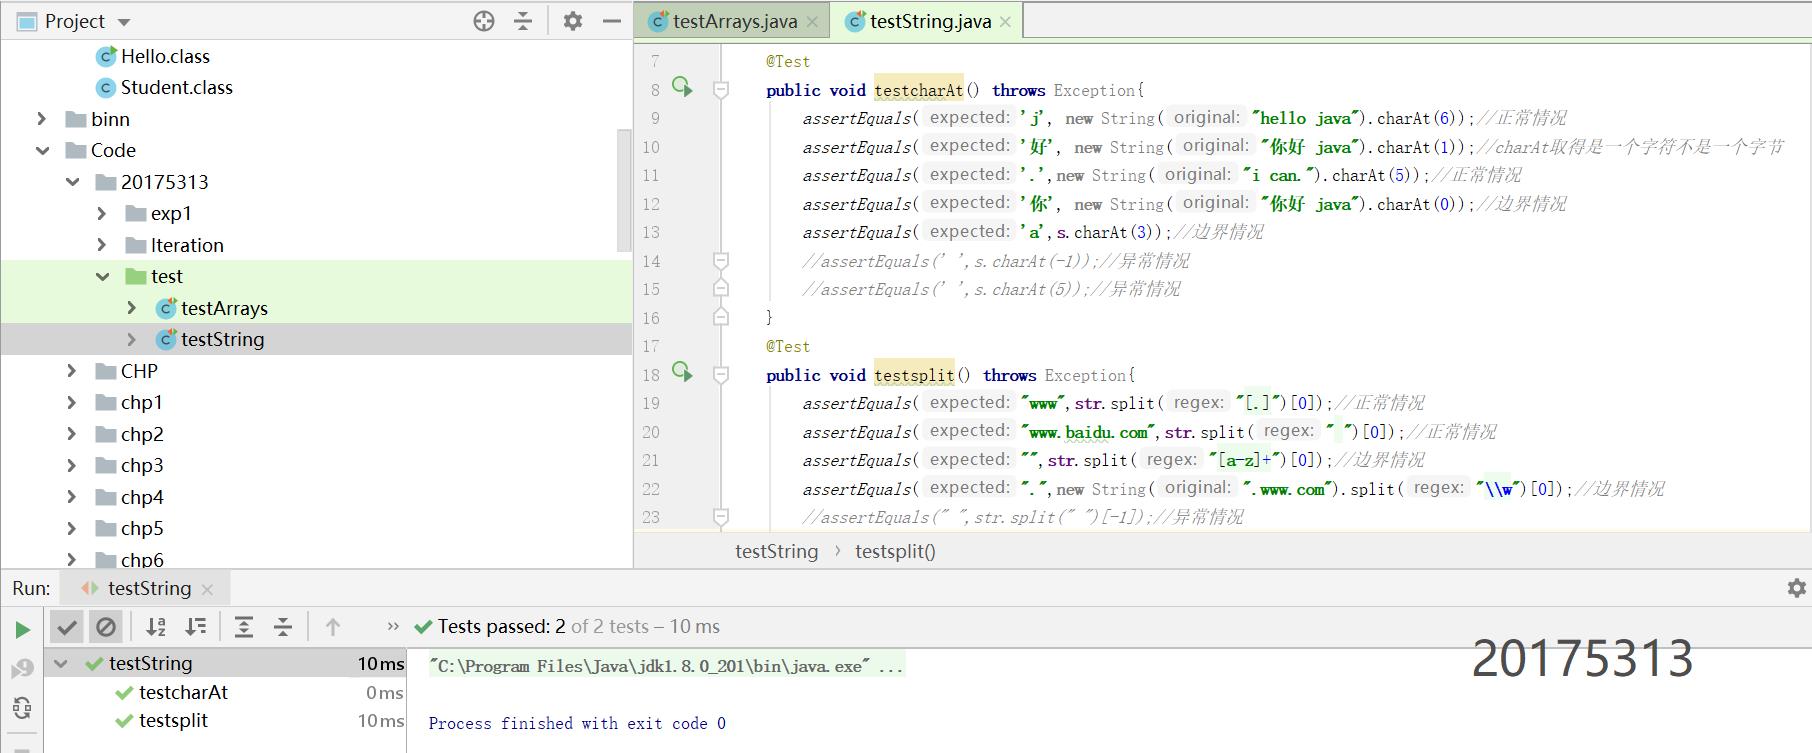Click the java.exe command line in console
Image resolution: width=1812 pixels, height=753 pixels.
click(x=666, y=666)
